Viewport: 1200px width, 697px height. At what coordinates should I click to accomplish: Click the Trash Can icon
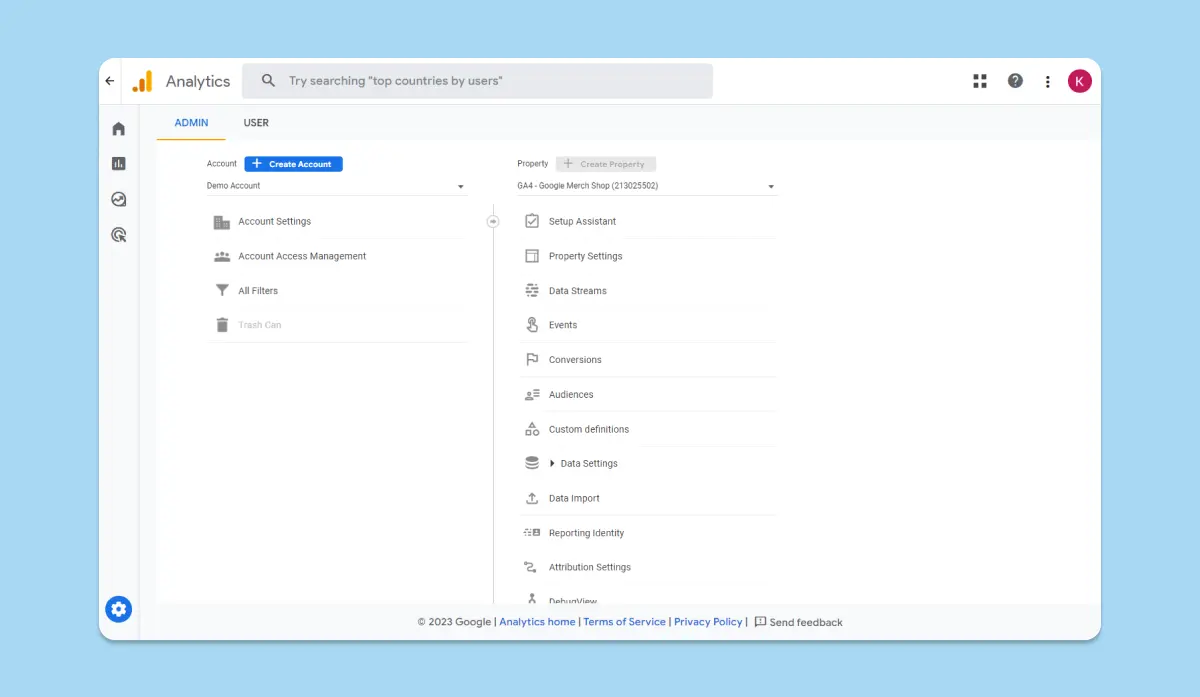pos(222,325)
